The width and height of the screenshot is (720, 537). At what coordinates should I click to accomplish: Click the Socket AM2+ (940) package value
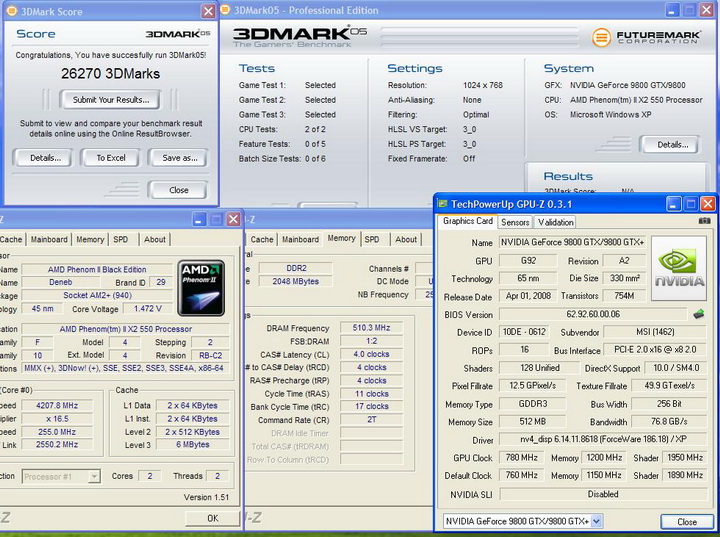97,295
